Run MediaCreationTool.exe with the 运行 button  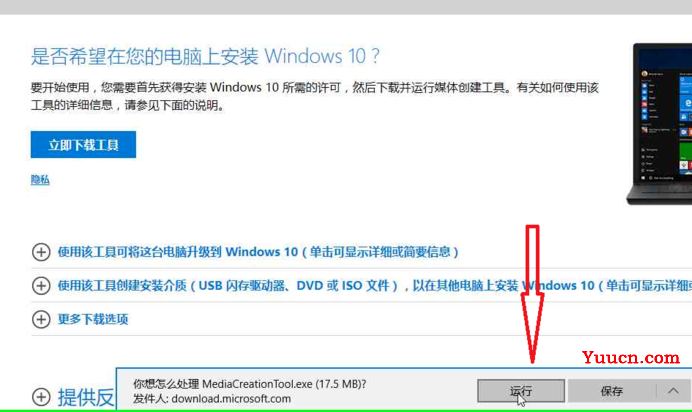click(521, 391)
